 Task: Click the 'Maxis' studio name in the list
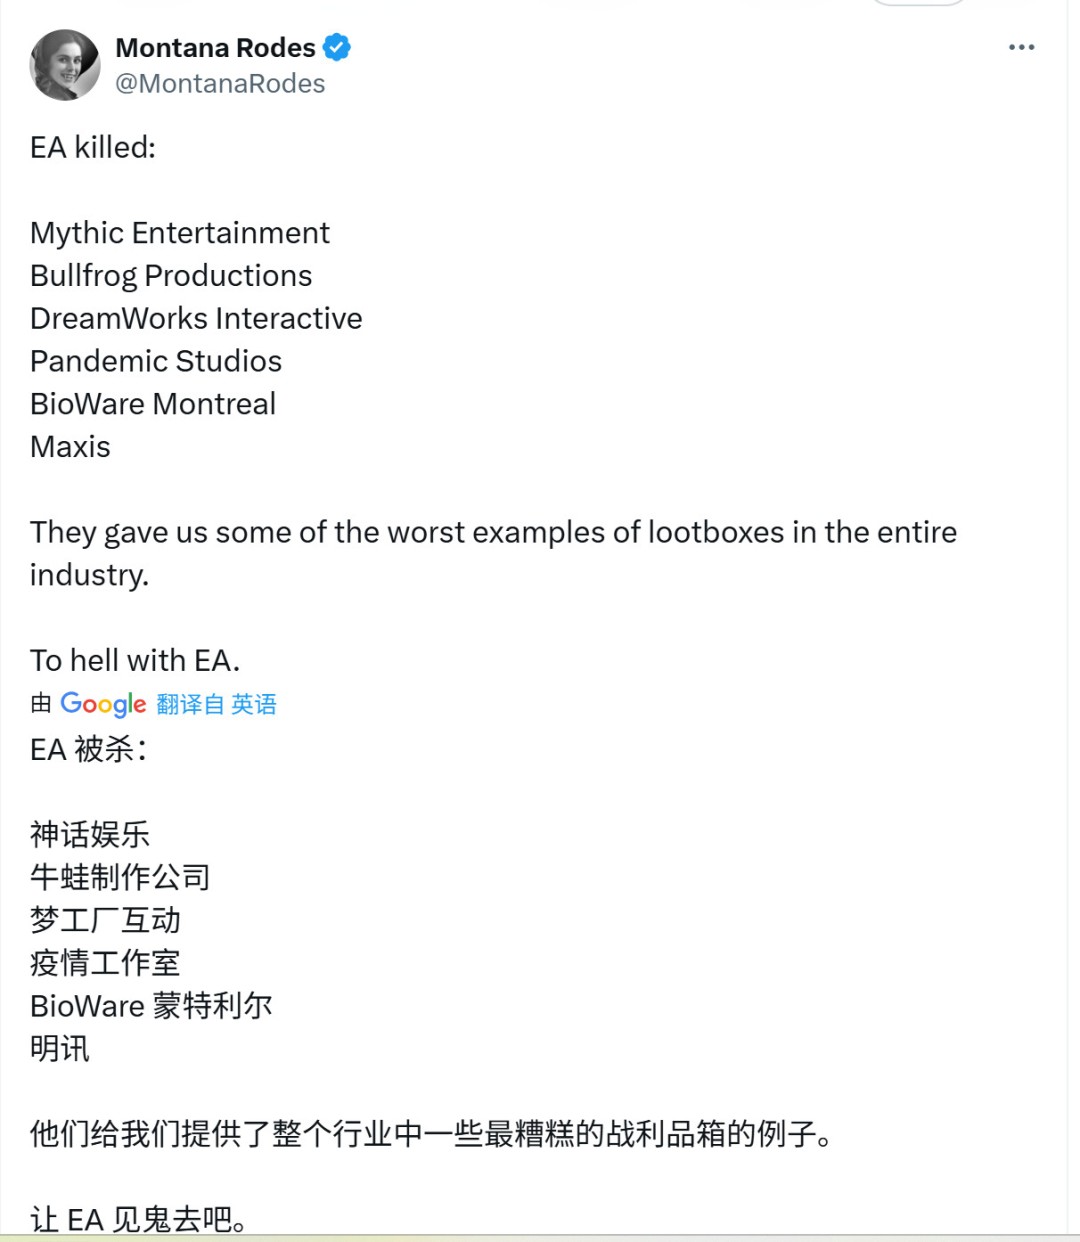(x=69, y=446)
